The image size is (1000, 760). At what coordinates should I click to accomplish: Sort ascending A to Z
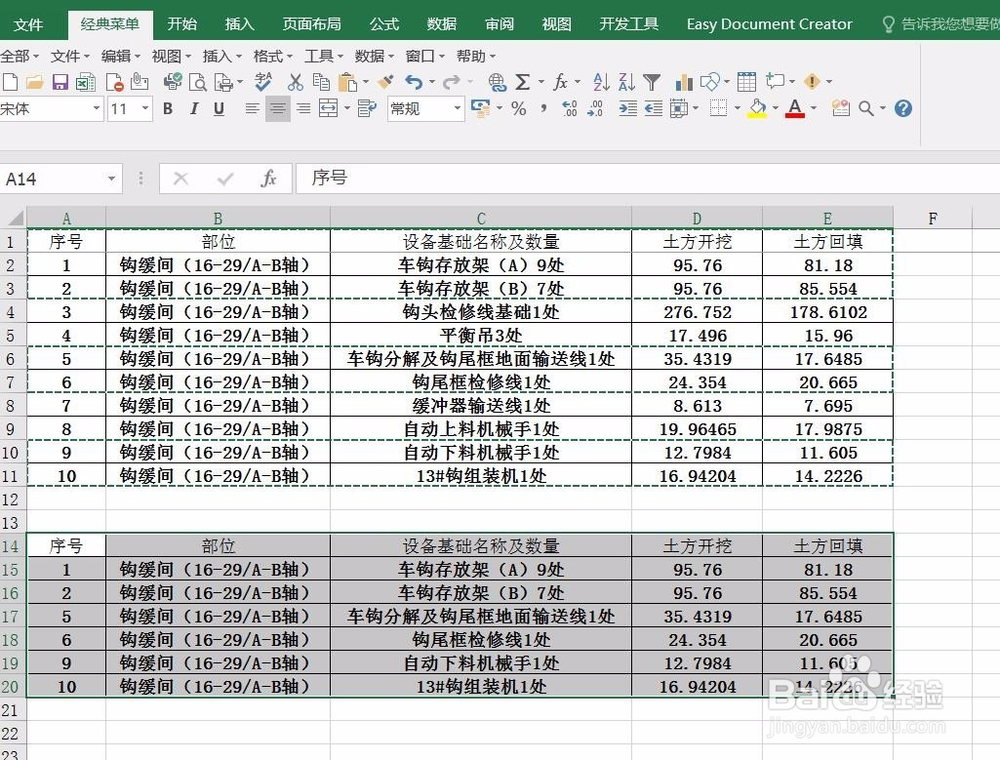(600, 82)
